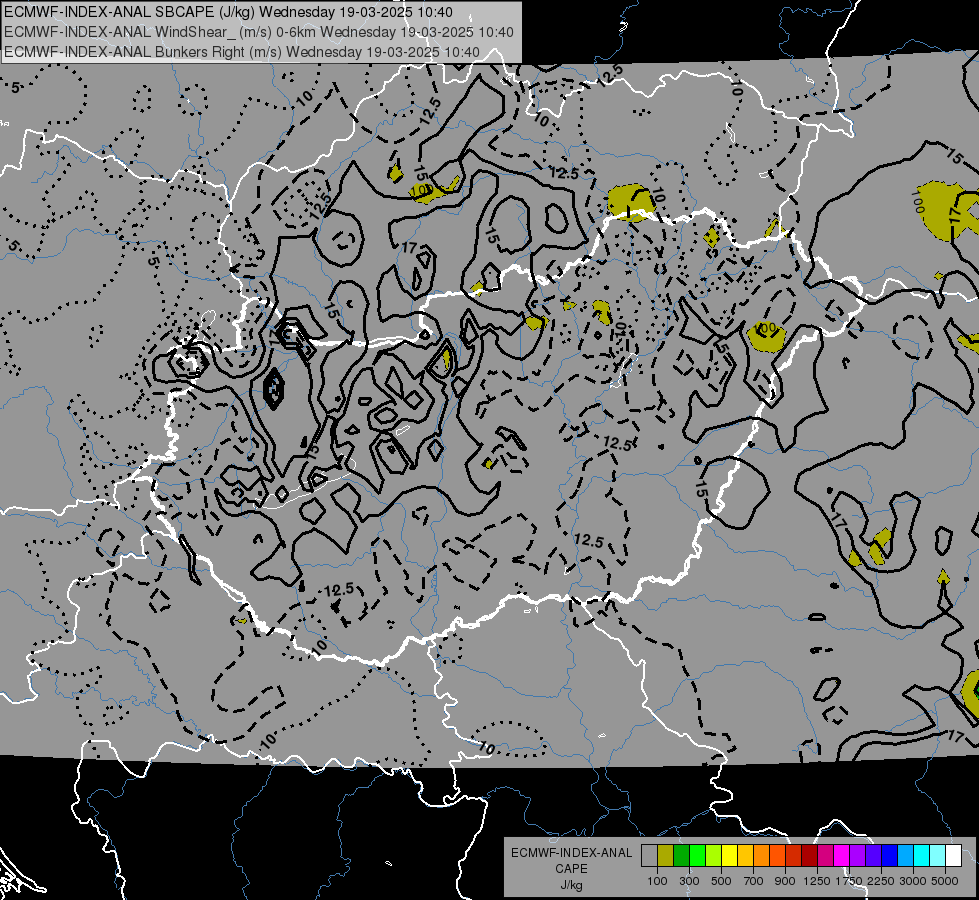The image size is (979, 900).
Task: Select the WindShear 0-6km layer title line
Action: click(259, 32)
